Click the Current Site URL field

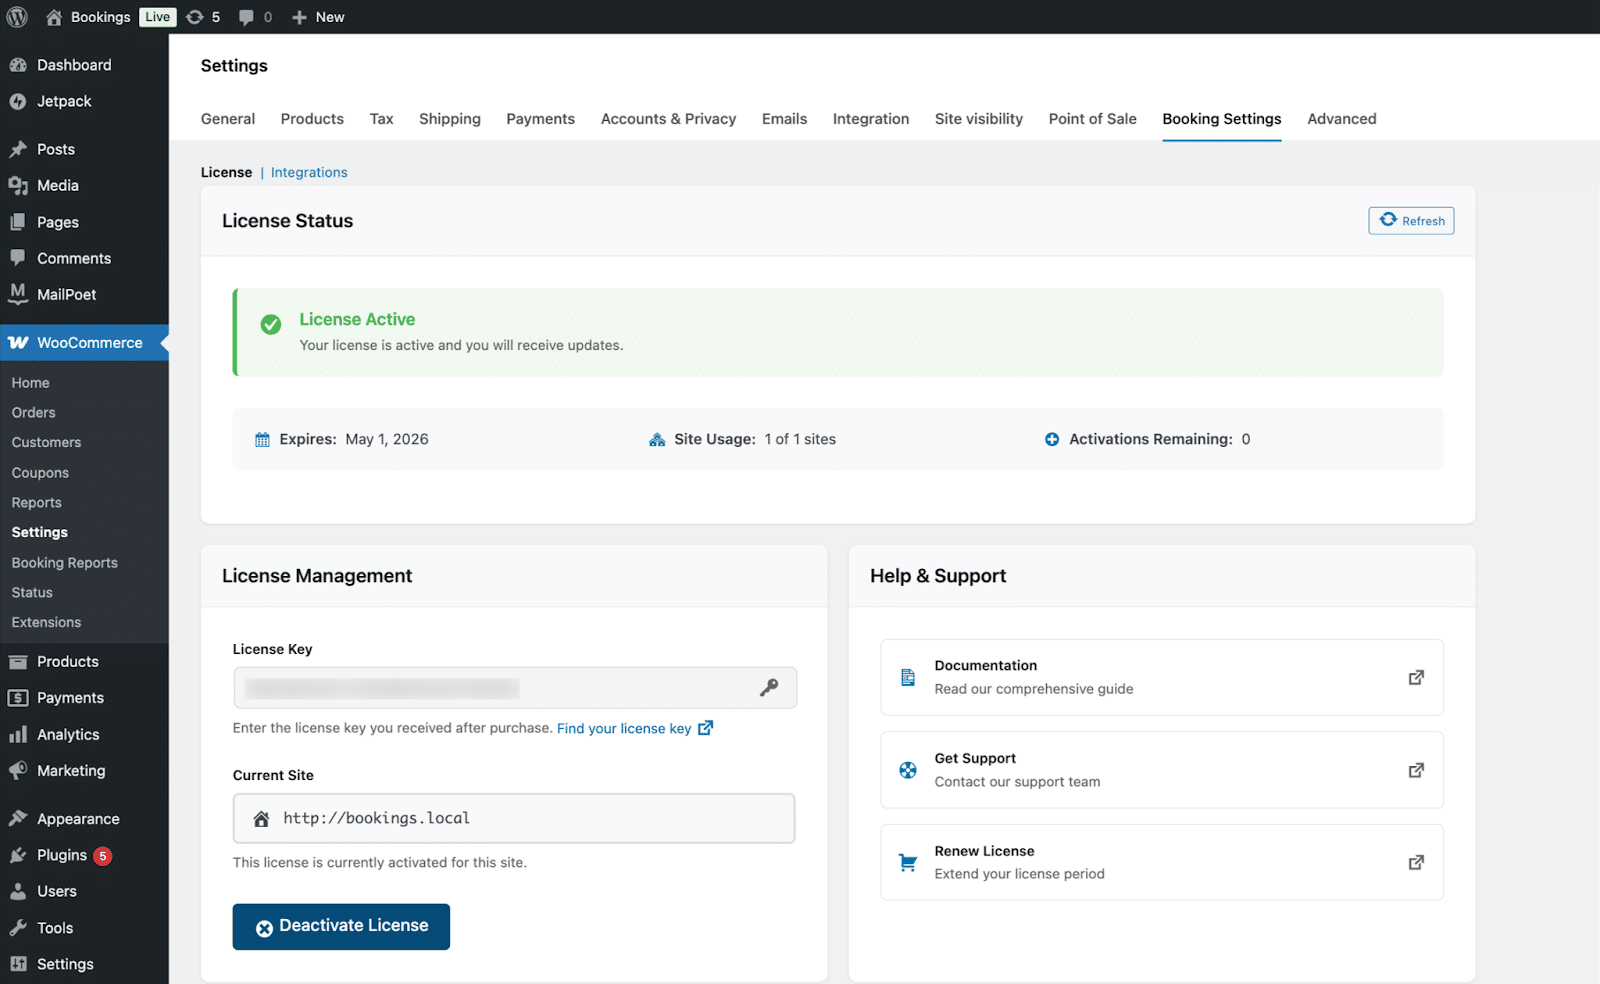(x=514, y=818)
